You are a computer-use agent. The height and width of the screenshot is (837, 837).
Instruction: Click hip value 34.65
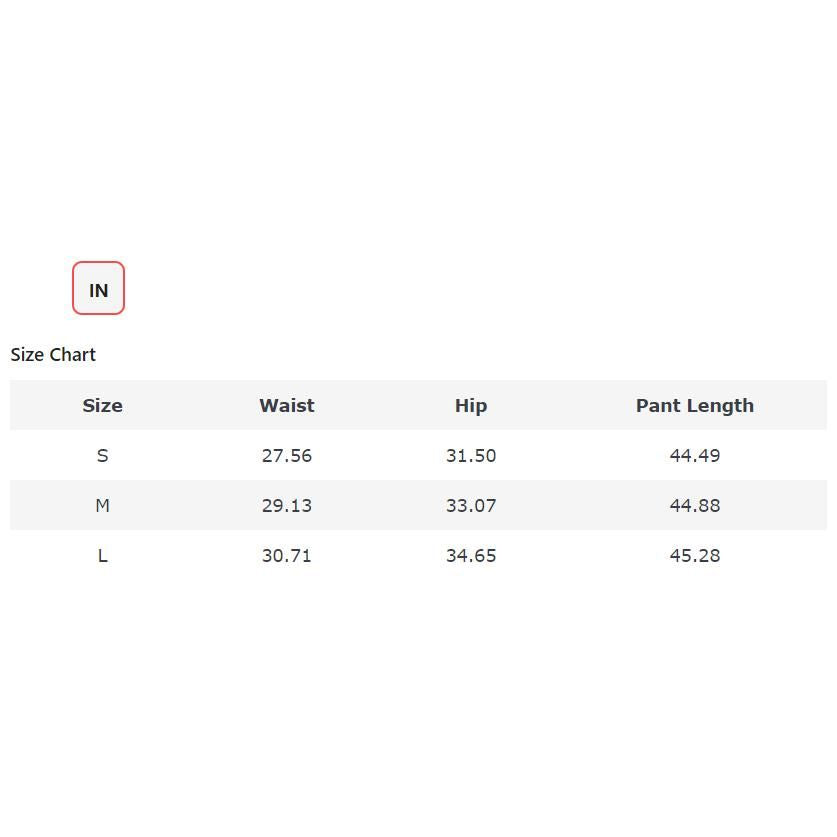[x=470, y=556]
